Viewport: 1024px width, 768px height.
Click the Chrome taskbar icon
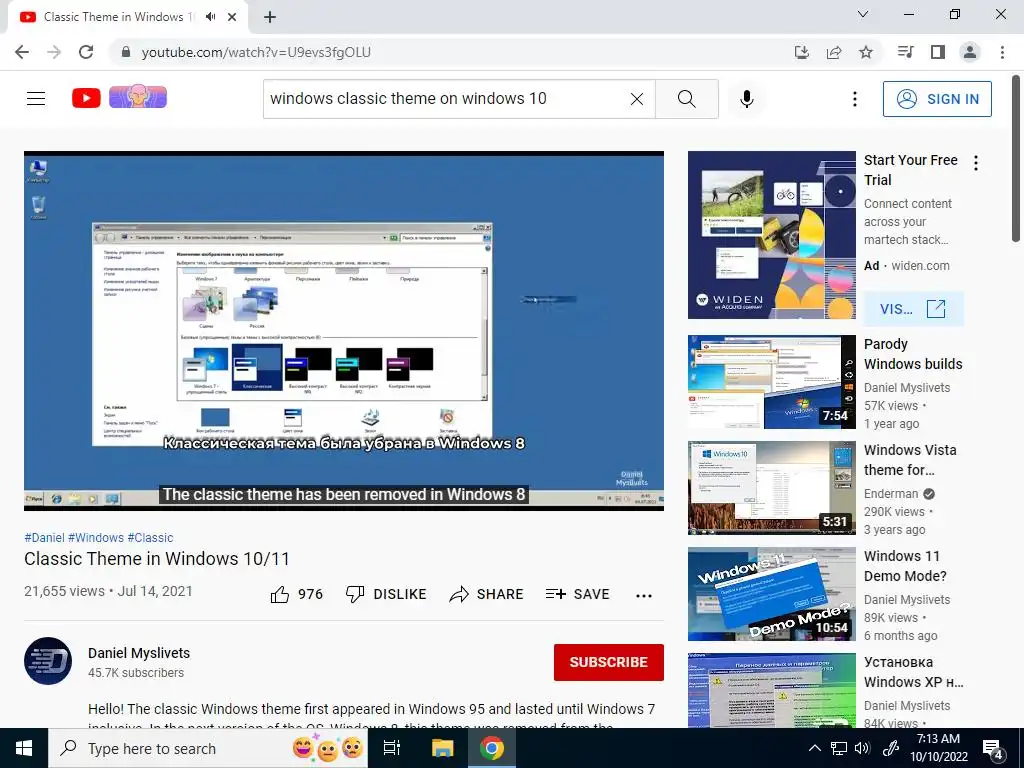492,748
